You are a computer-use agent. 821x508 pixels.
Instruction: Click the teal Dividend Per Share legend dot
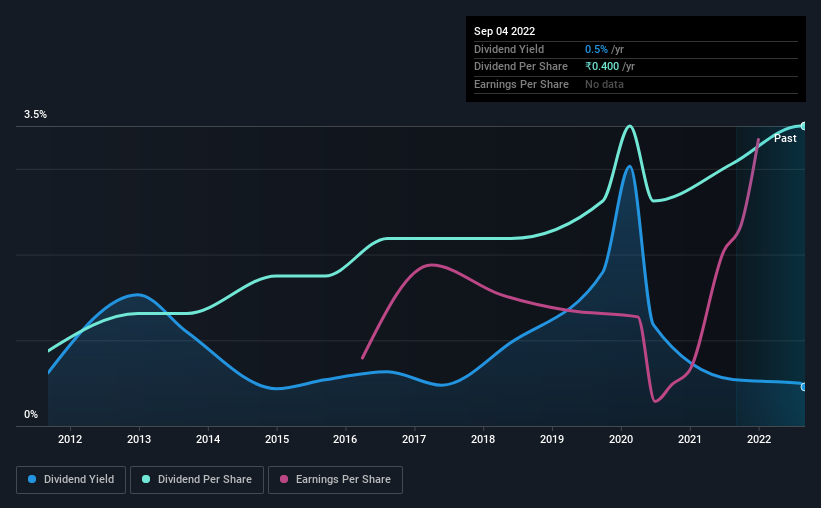(146, 479)
